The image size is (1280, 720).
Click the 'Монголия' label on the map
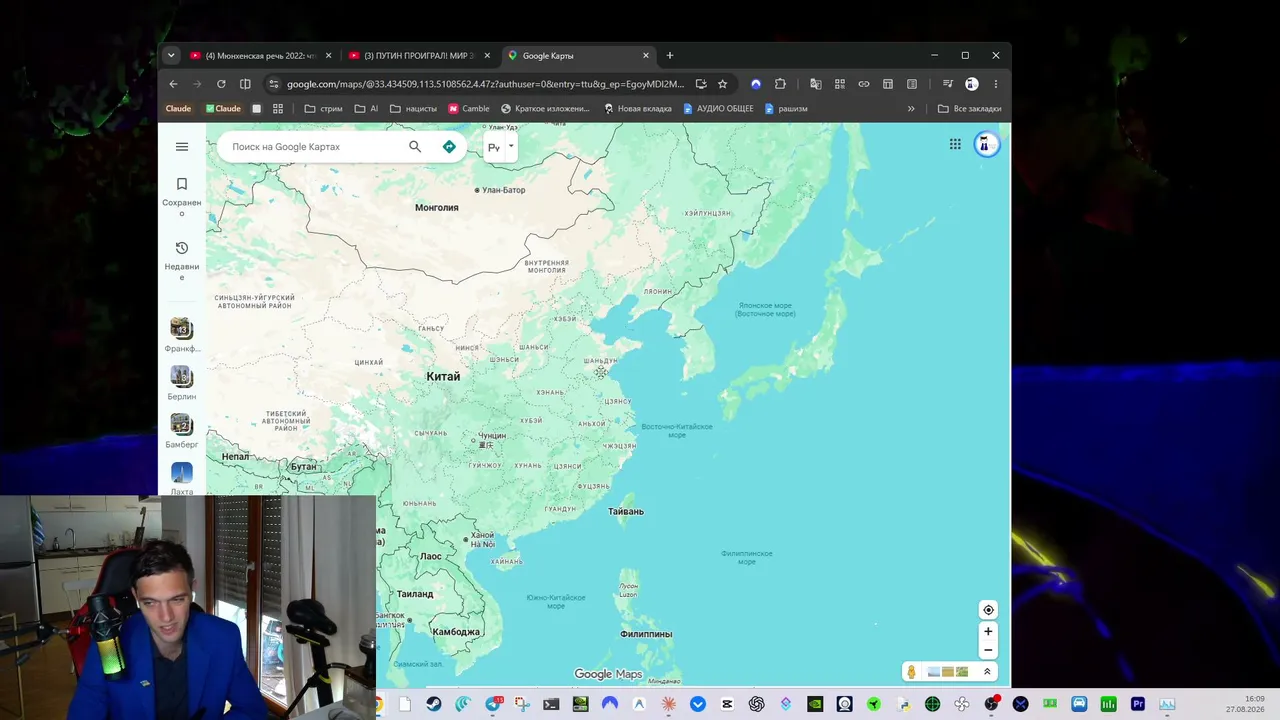[437, 208]
